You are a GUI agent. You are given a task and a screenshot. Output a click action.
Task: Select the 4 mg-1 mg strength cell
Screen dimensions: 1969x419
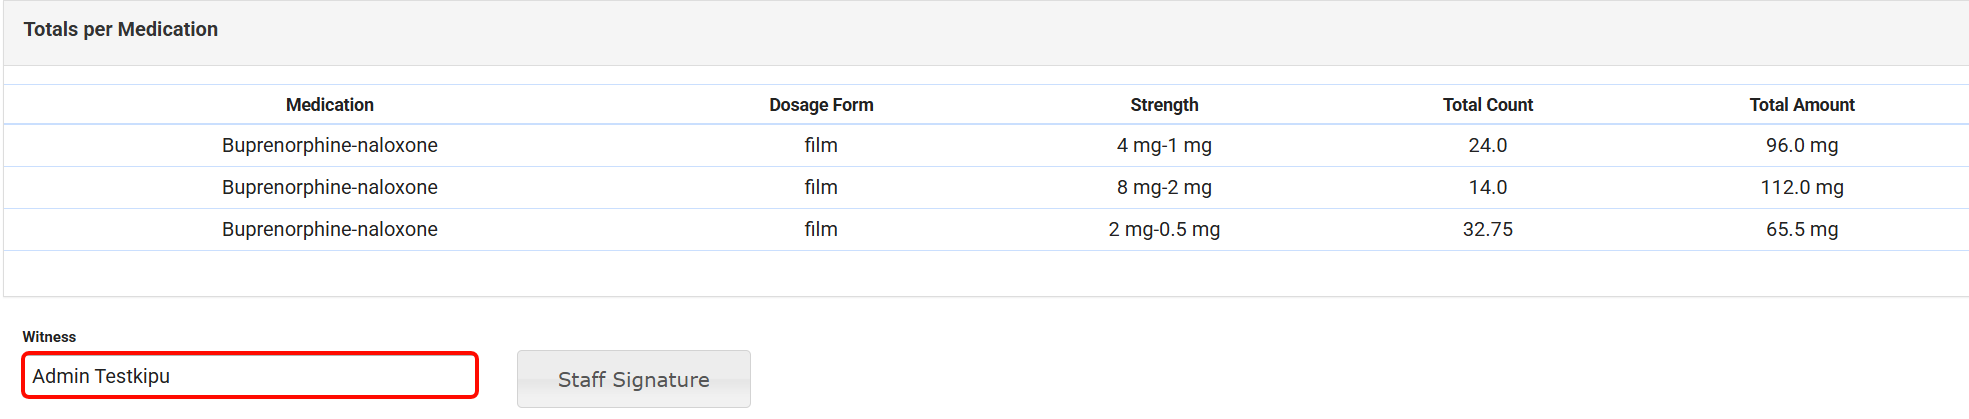point(1164,146)
